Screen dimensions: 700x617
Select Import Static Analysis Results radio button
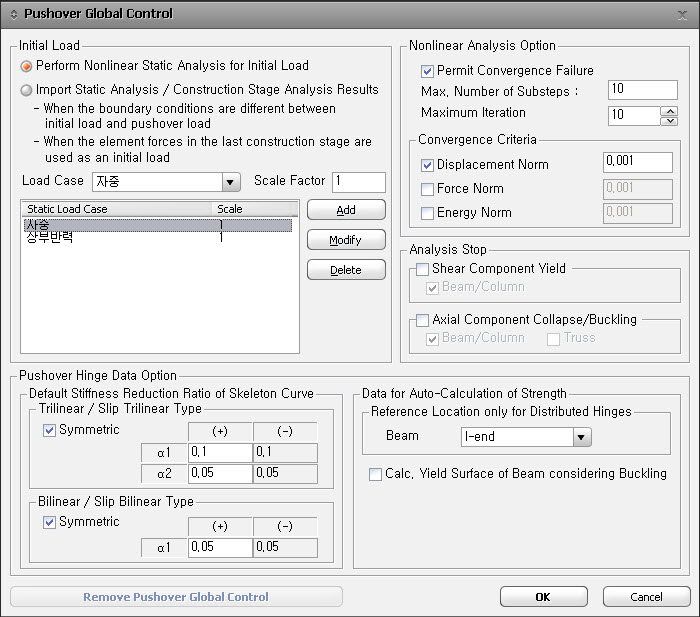[x=26, y=90]
